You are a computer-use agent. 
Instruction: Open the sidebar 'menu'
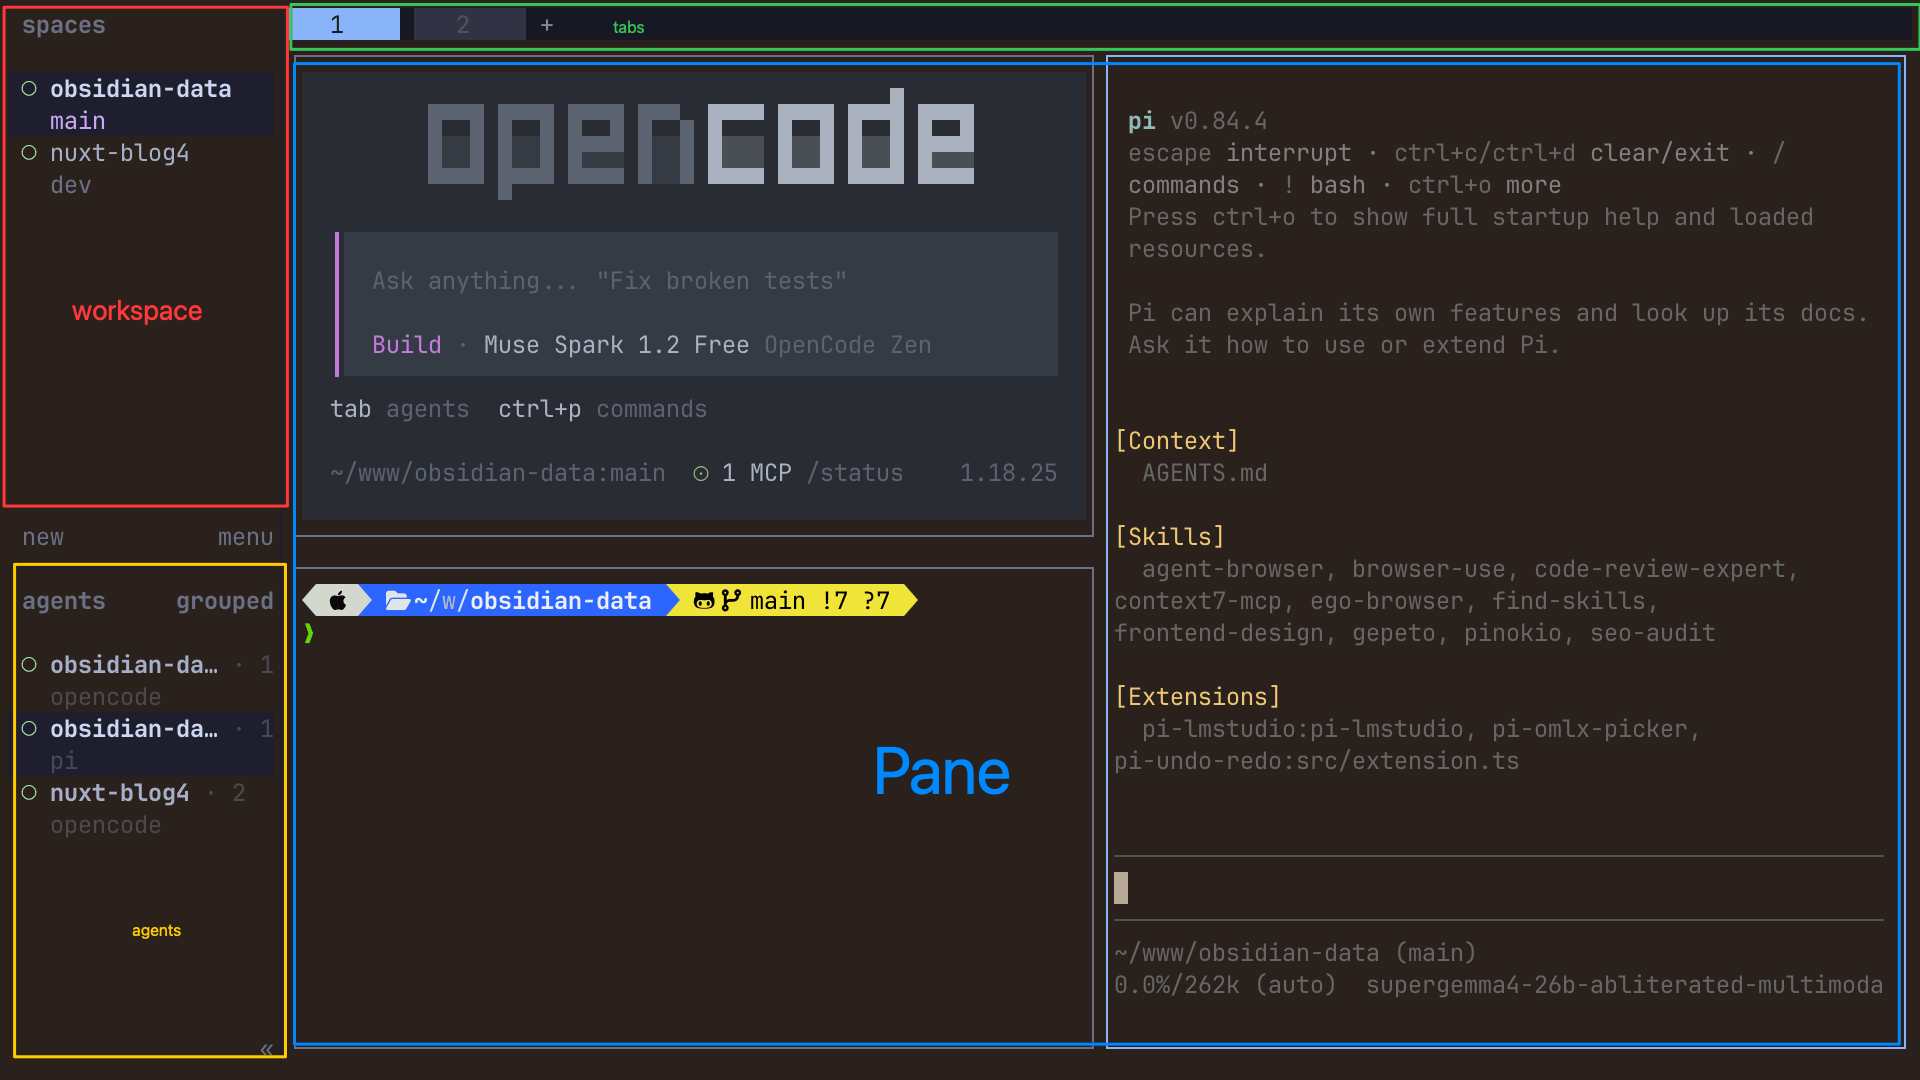pyautogui.click(x=246, y=537)
